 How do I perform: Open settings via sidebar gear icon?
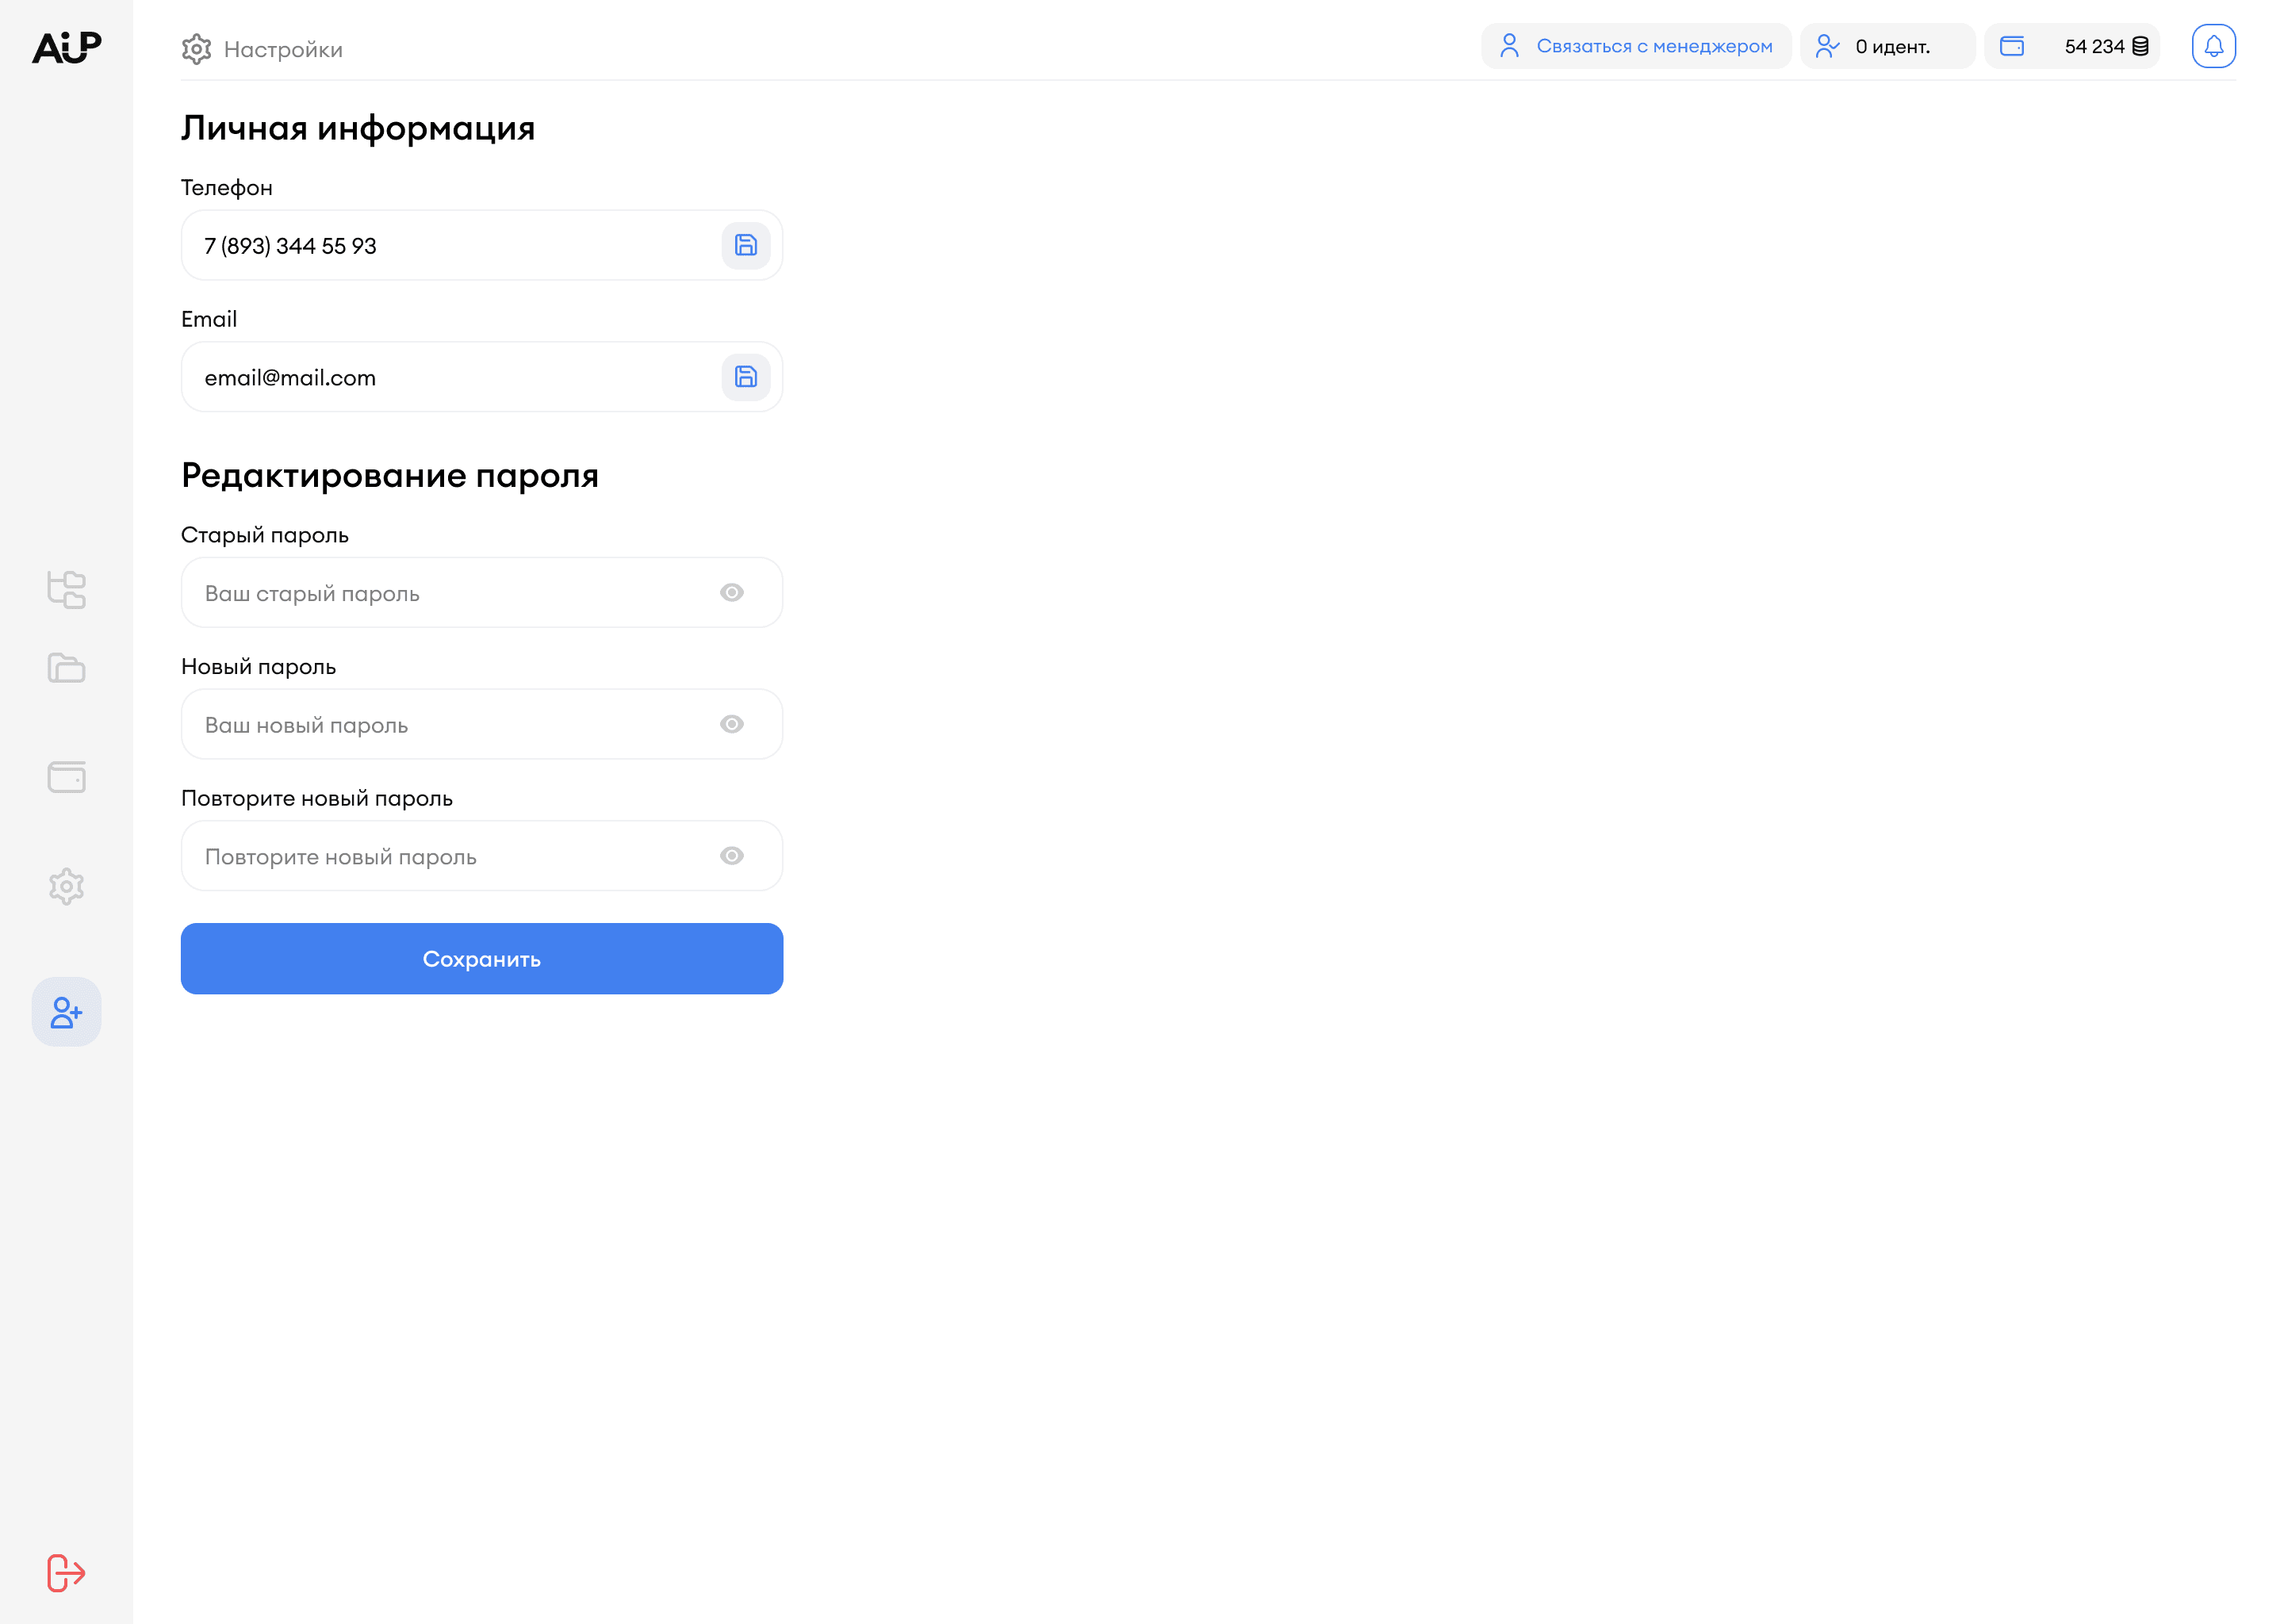66,886
